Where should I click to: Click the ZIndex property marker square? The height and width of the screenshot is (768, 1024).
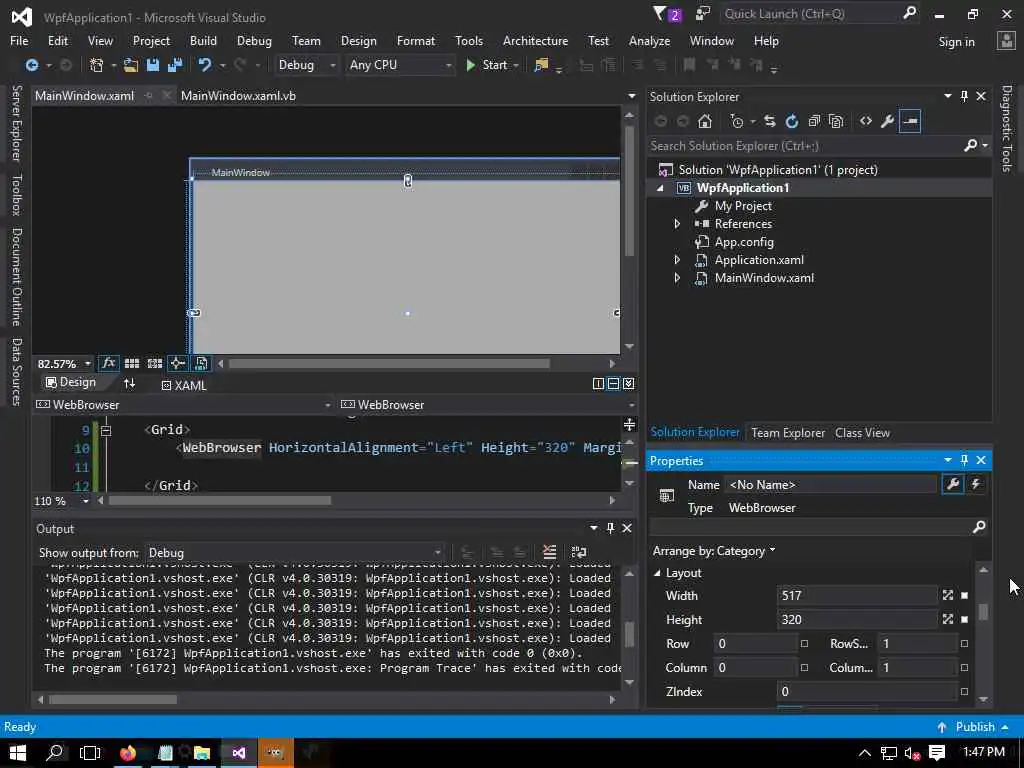(x=964, y=691)
